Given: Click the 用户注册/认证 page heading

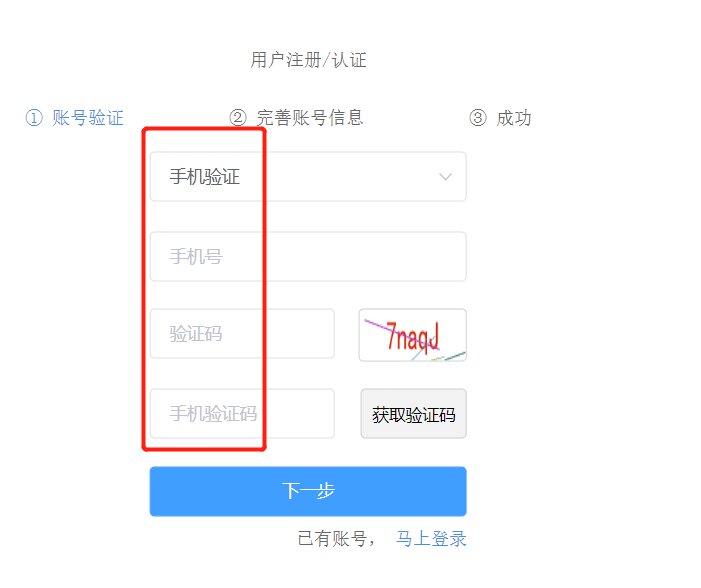Looking at the screenshot, I should click(x=308, y=60).
